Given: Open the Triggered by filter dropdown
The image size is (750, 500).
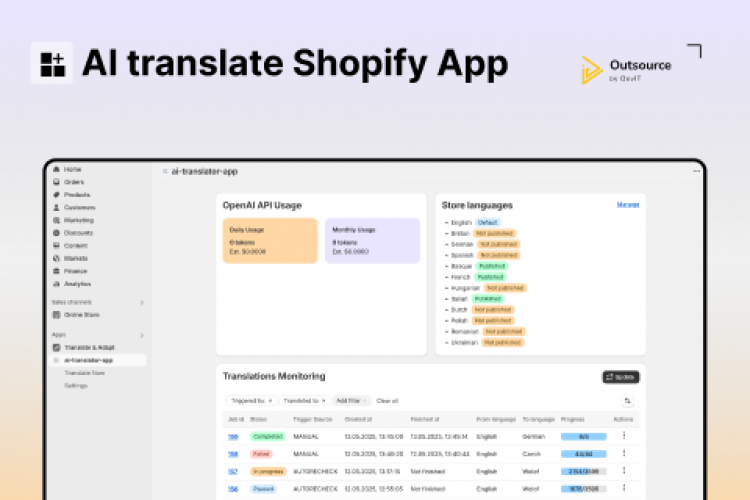Looking at the screenshot, I should click(252, 400).
